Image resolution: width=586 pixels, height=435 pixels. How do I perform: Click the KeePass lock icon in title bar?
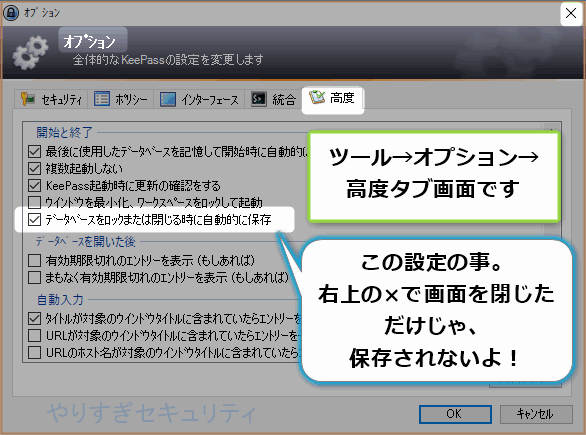(x=11, y=12)
